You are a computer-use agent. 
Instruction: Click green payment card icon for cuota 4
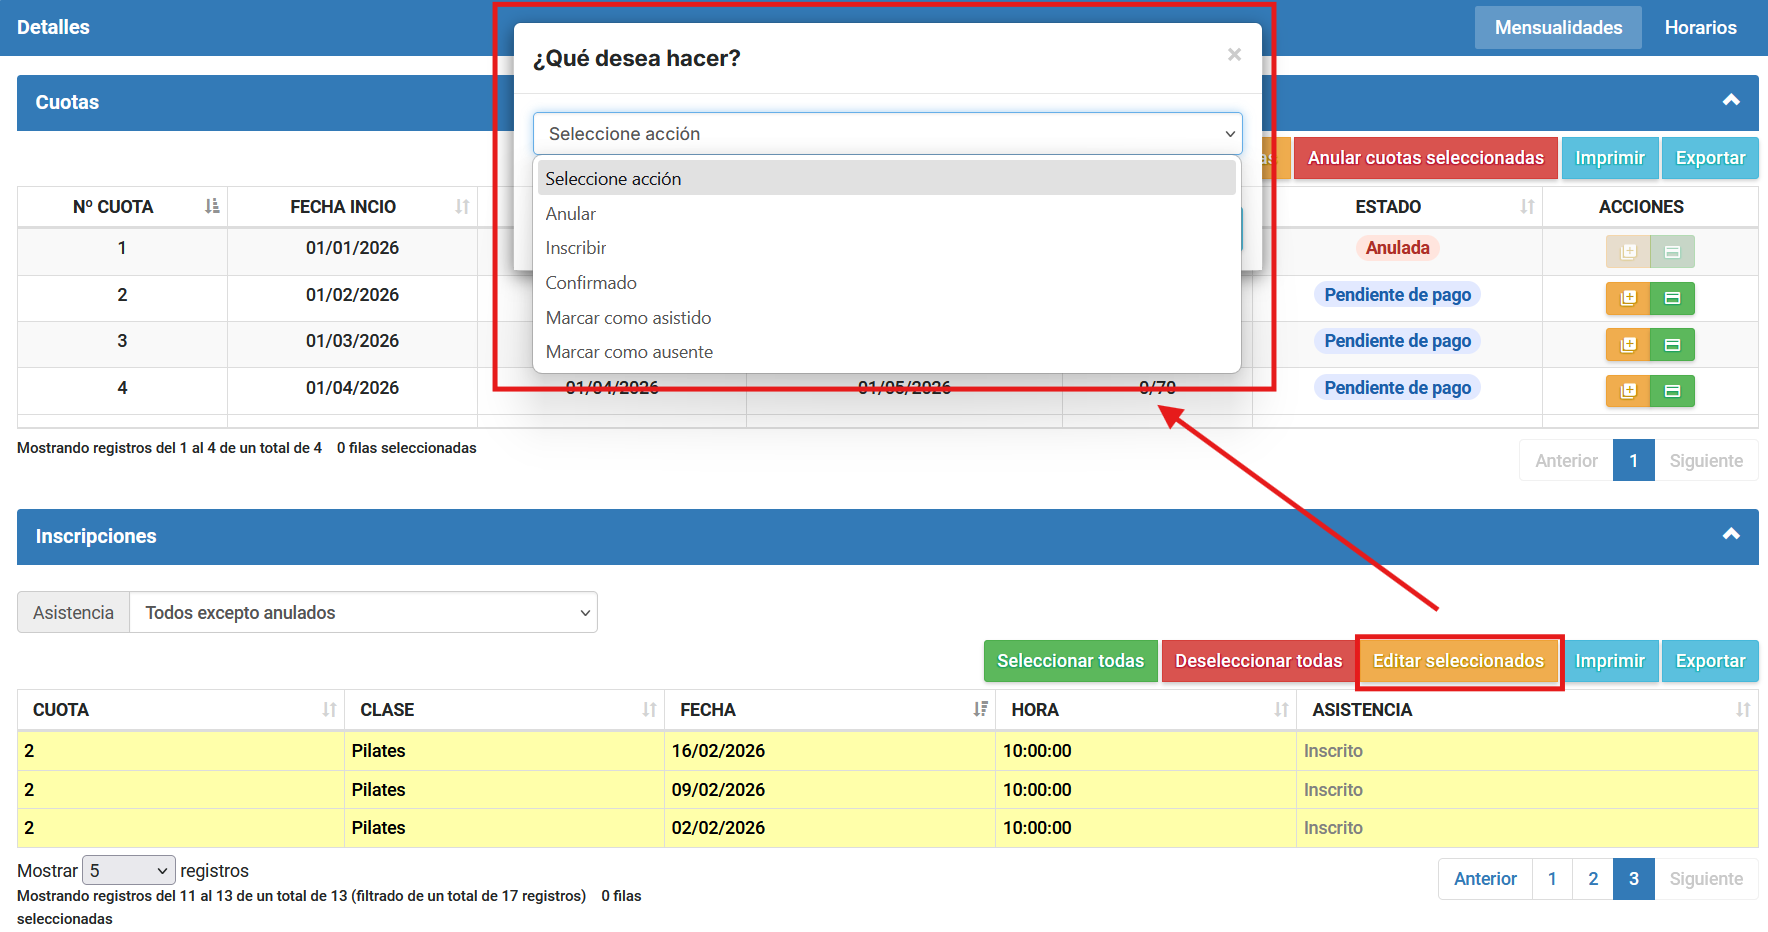coord(1672,391)
